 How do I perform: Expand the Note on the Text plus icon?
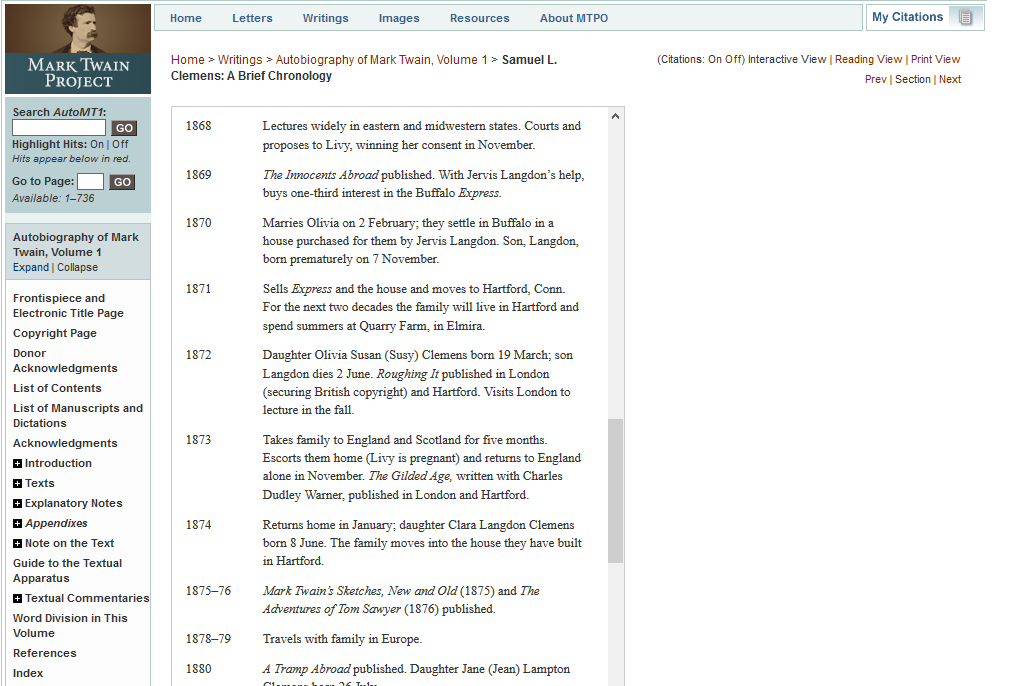[17, 543]
